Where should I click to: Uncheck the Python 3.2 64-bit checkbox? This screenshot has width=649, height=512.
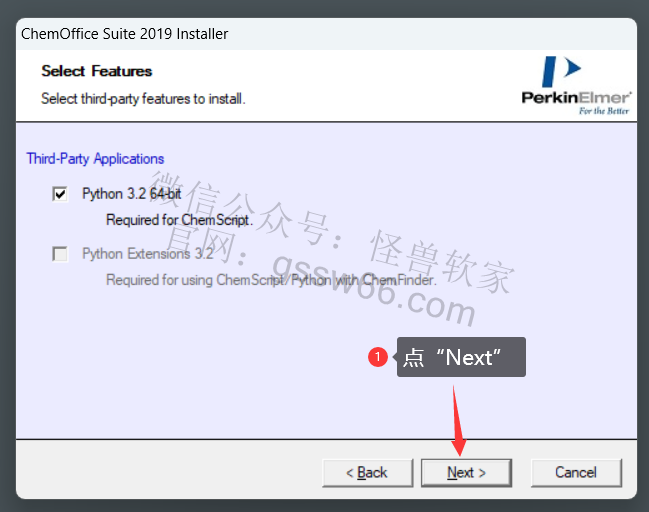60,194
